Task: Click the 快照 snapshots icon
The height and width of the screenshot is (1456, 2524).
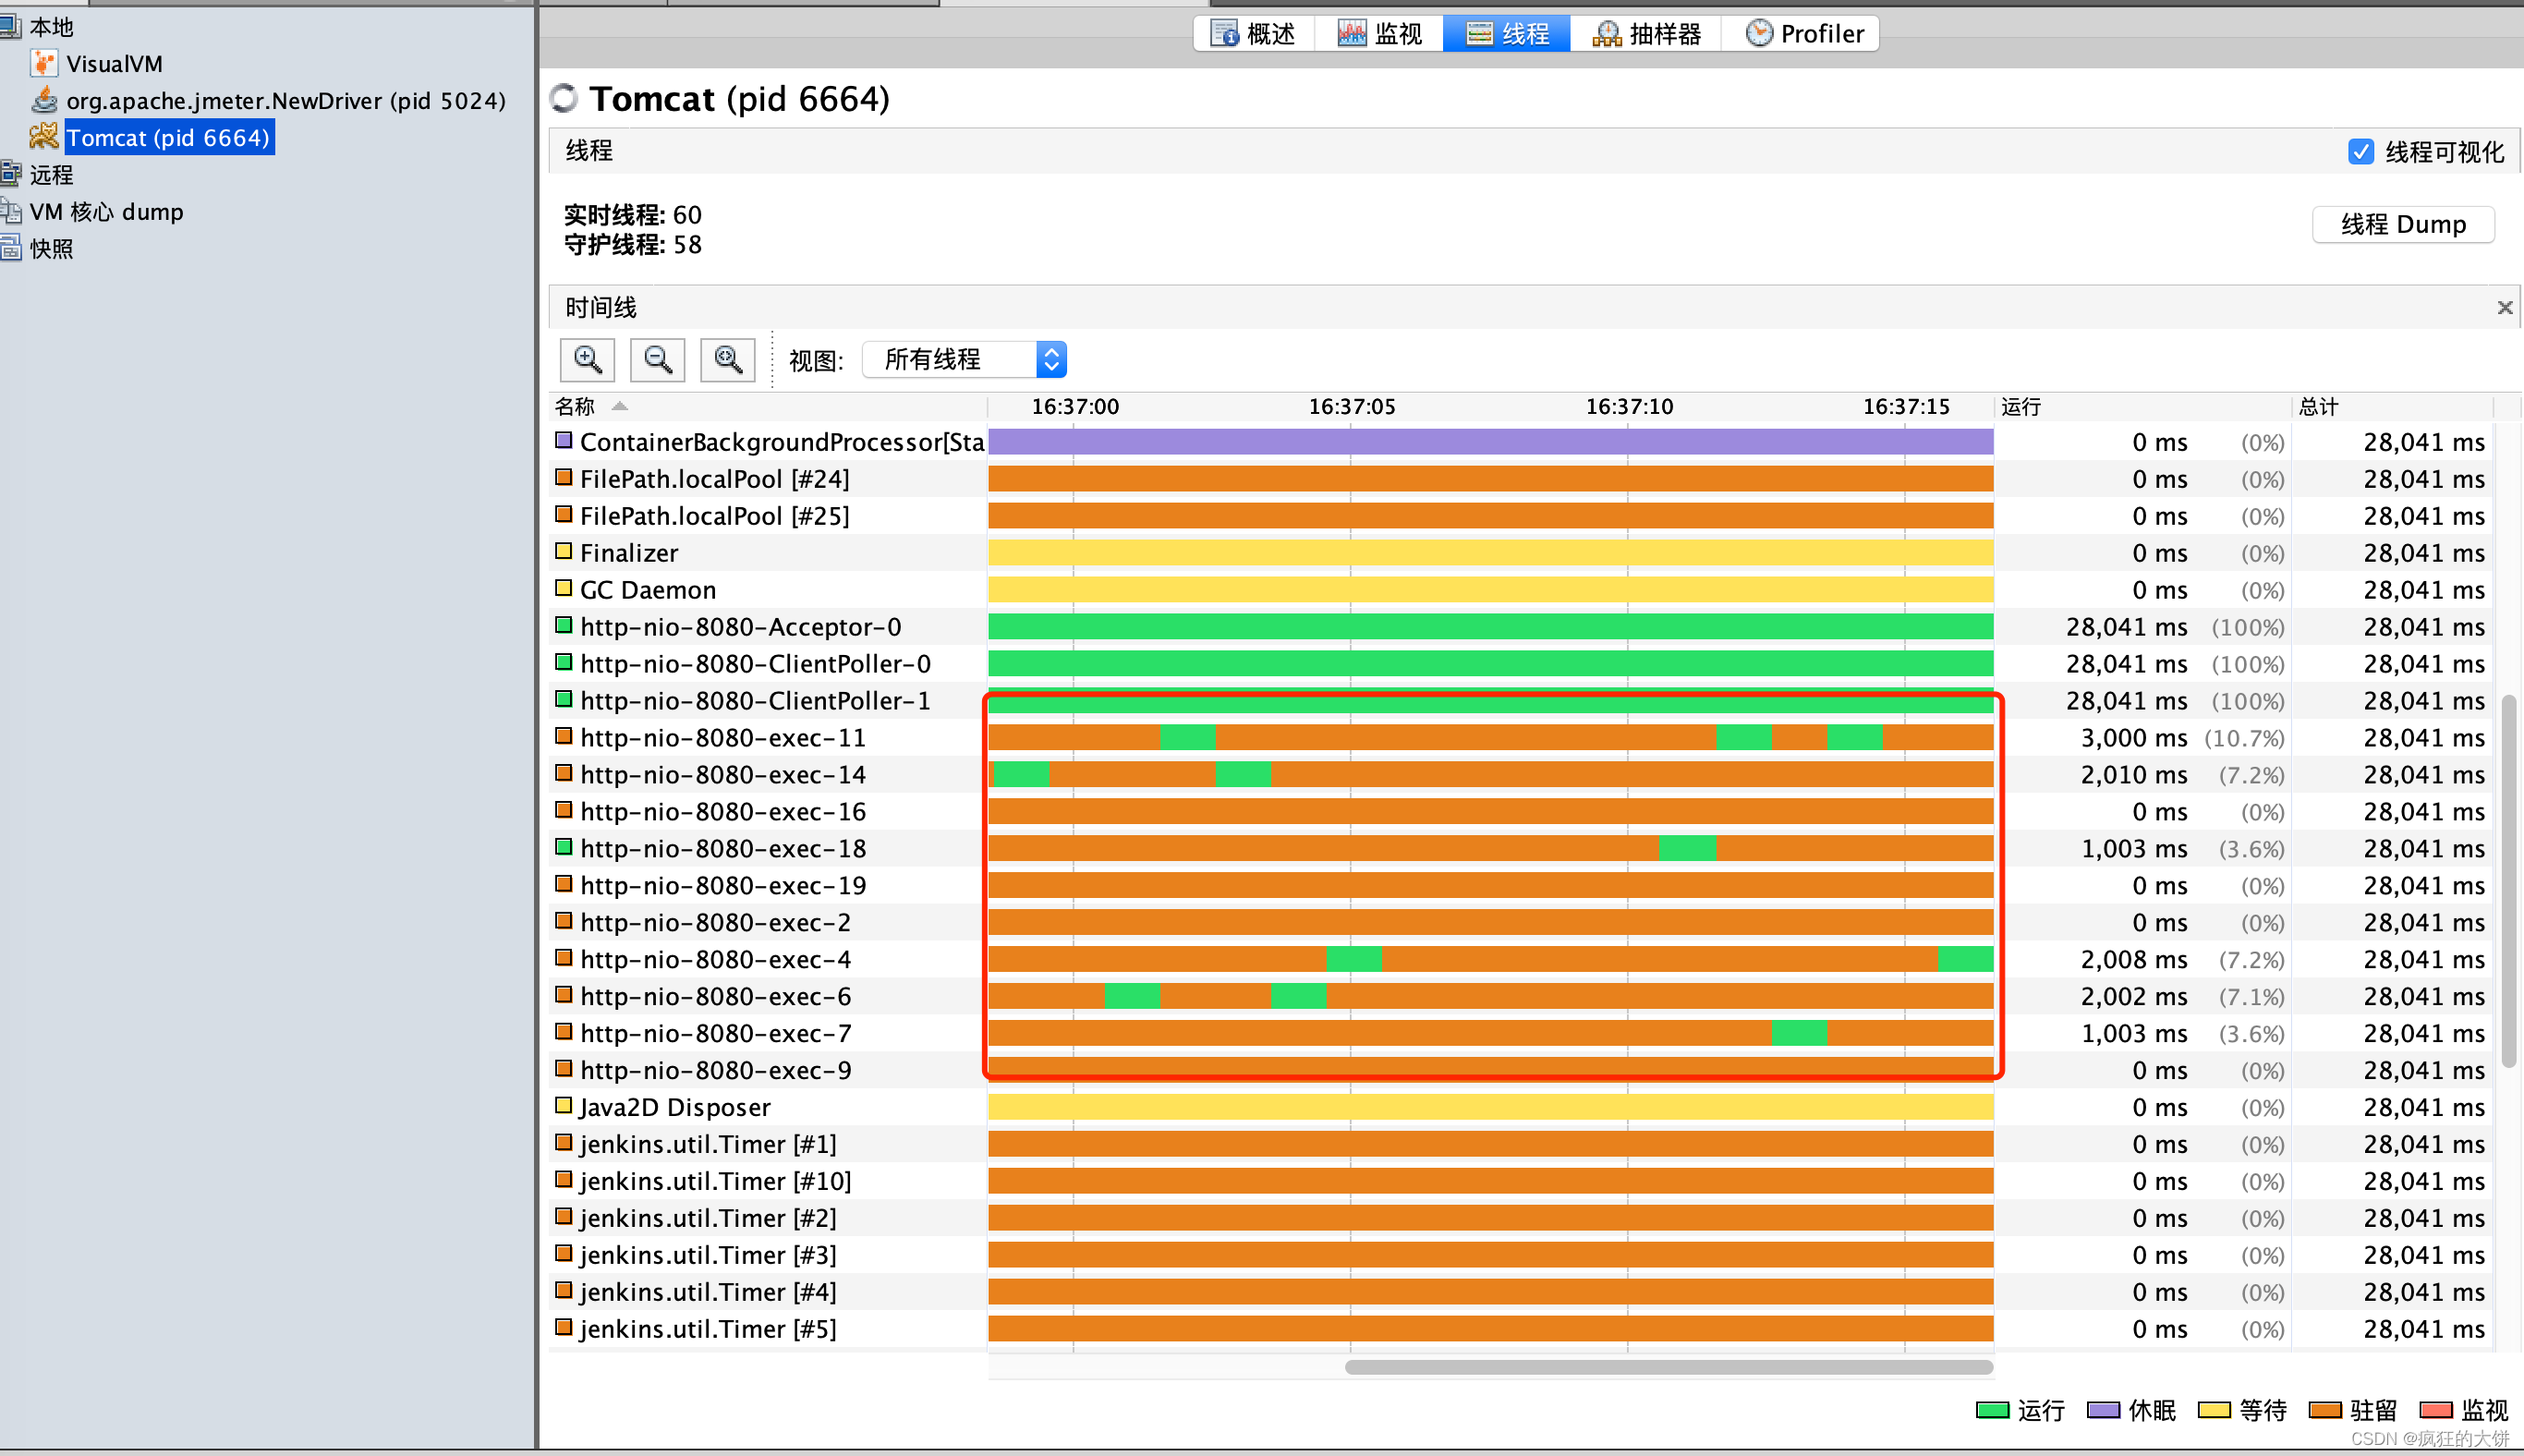Action: click(10, 248)
